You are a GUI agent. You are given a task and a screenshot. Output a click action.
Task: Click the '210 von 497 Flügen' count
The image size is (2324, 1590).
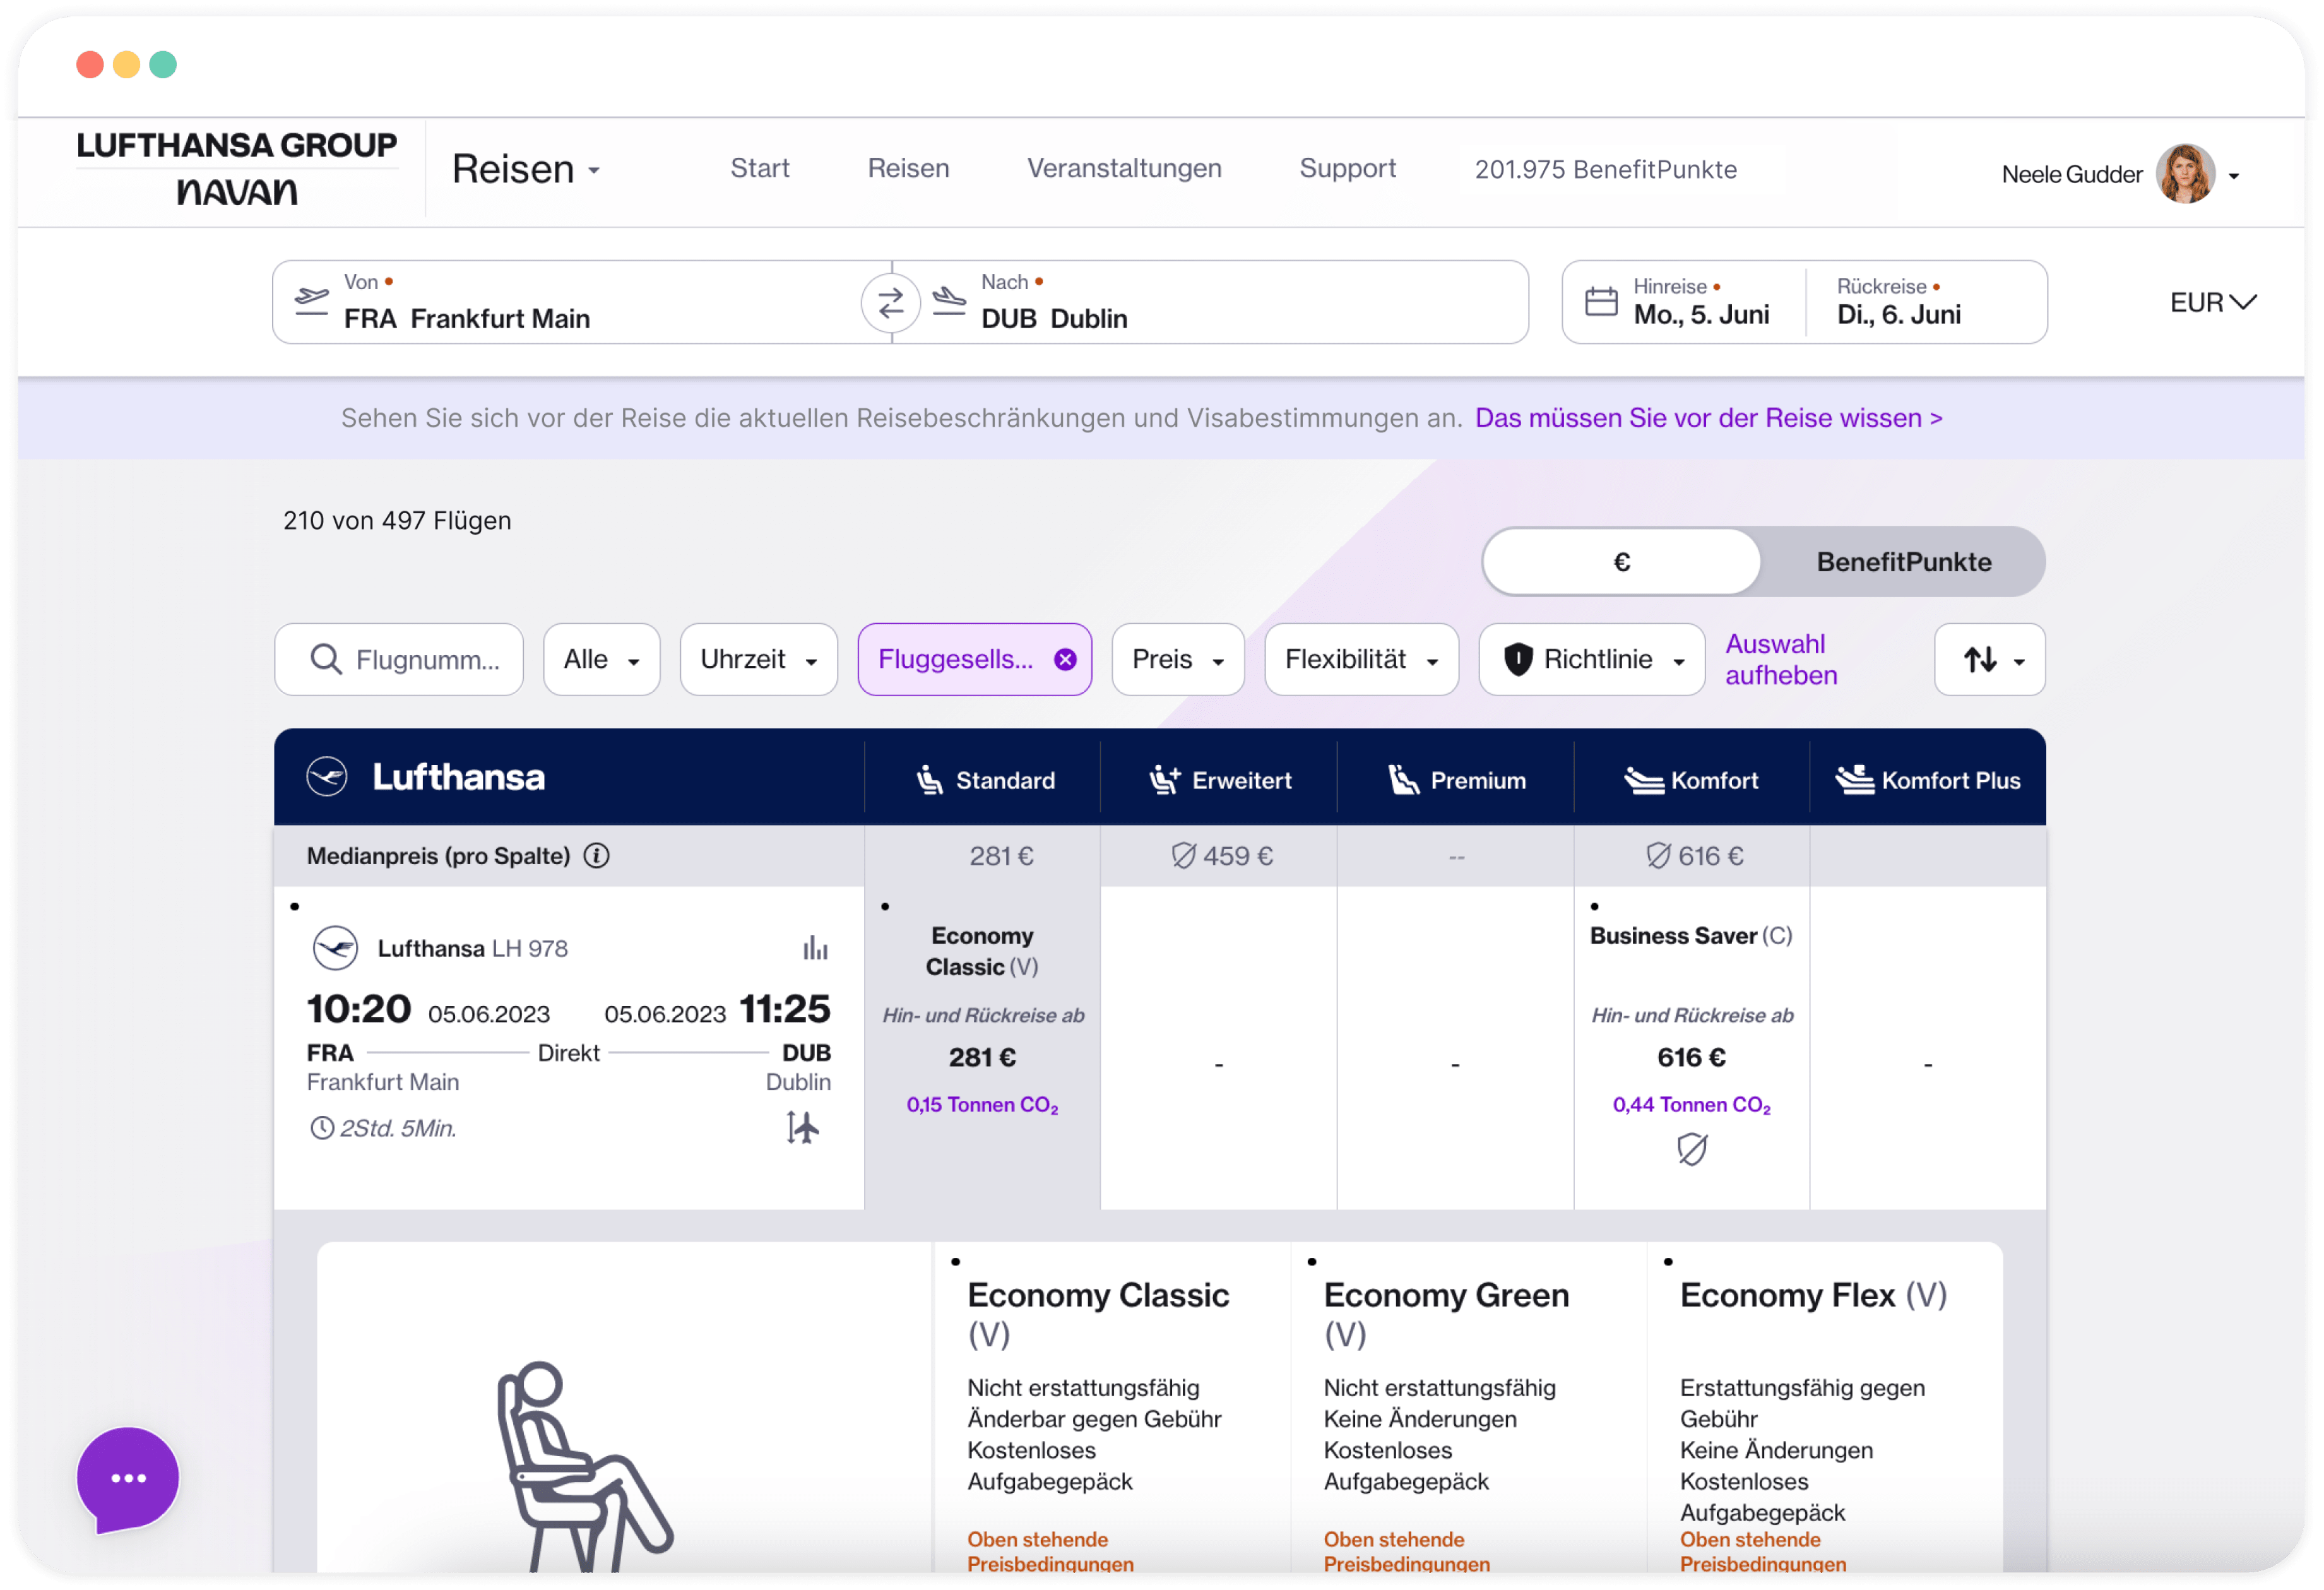pos(396,520)
